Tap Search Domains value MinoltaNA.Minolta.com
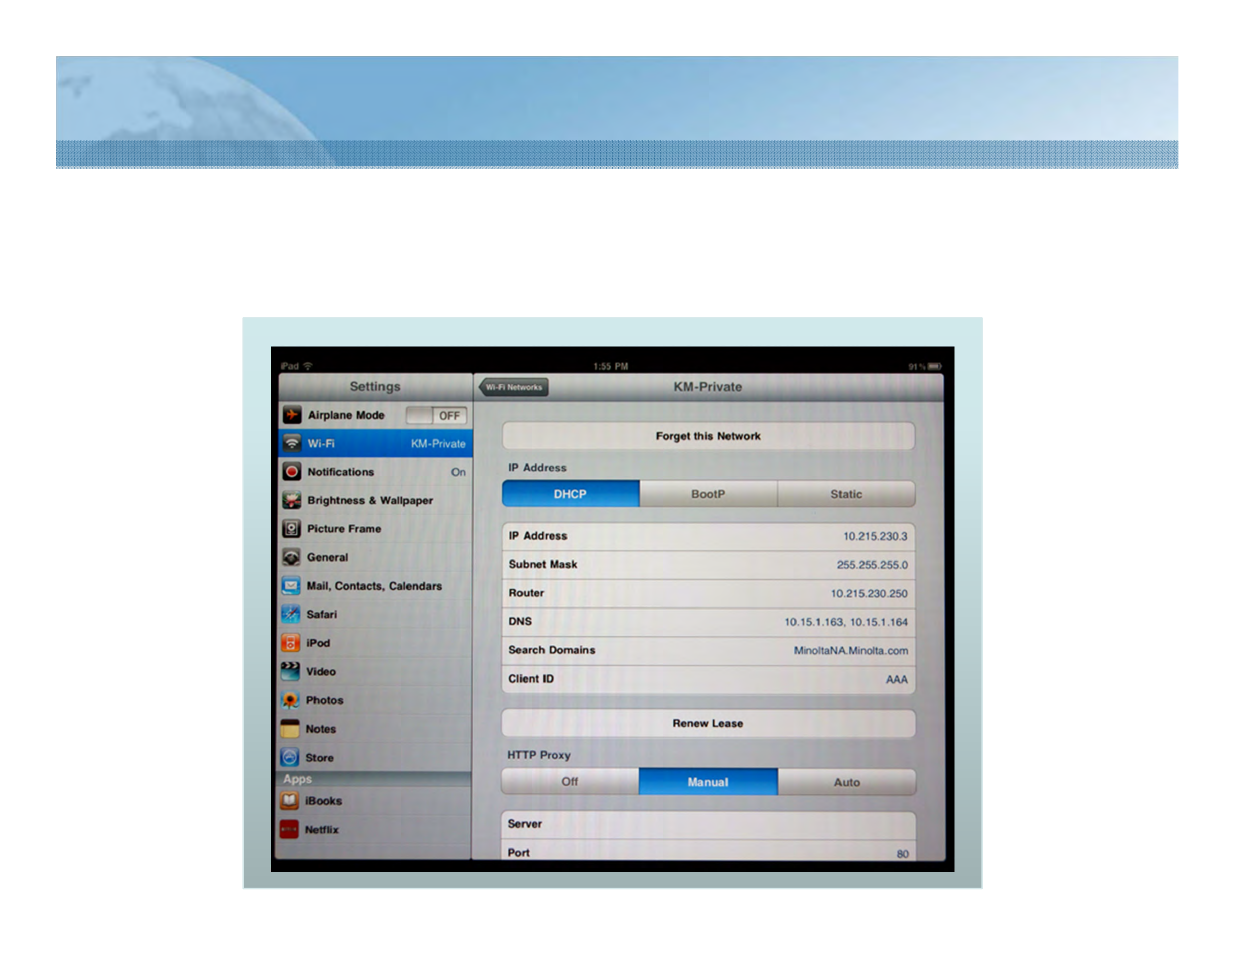Viewport: 1235px width, 954px height. coord(851,651)
